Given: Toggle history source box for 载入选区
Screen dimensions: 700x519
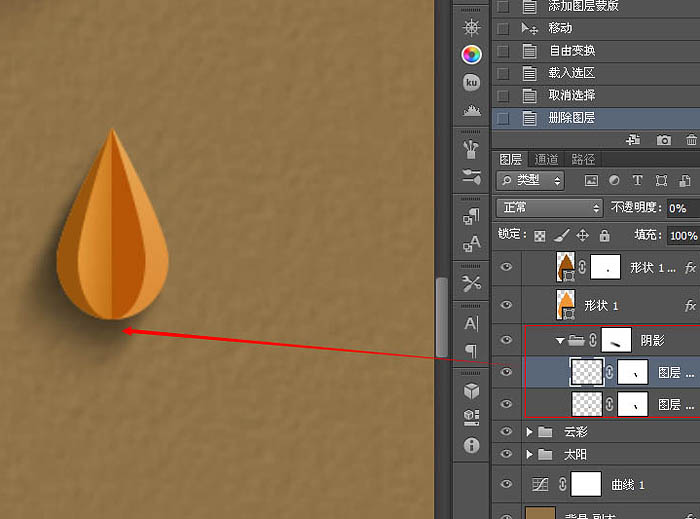Looking at the screenshot, I should point(503,74).
